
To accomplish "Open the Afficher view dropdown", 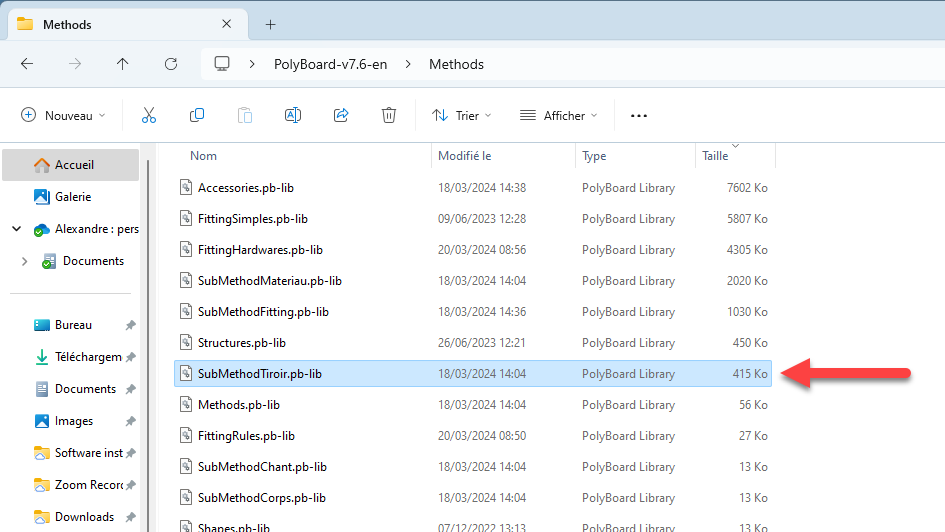I will click(559, 115).
